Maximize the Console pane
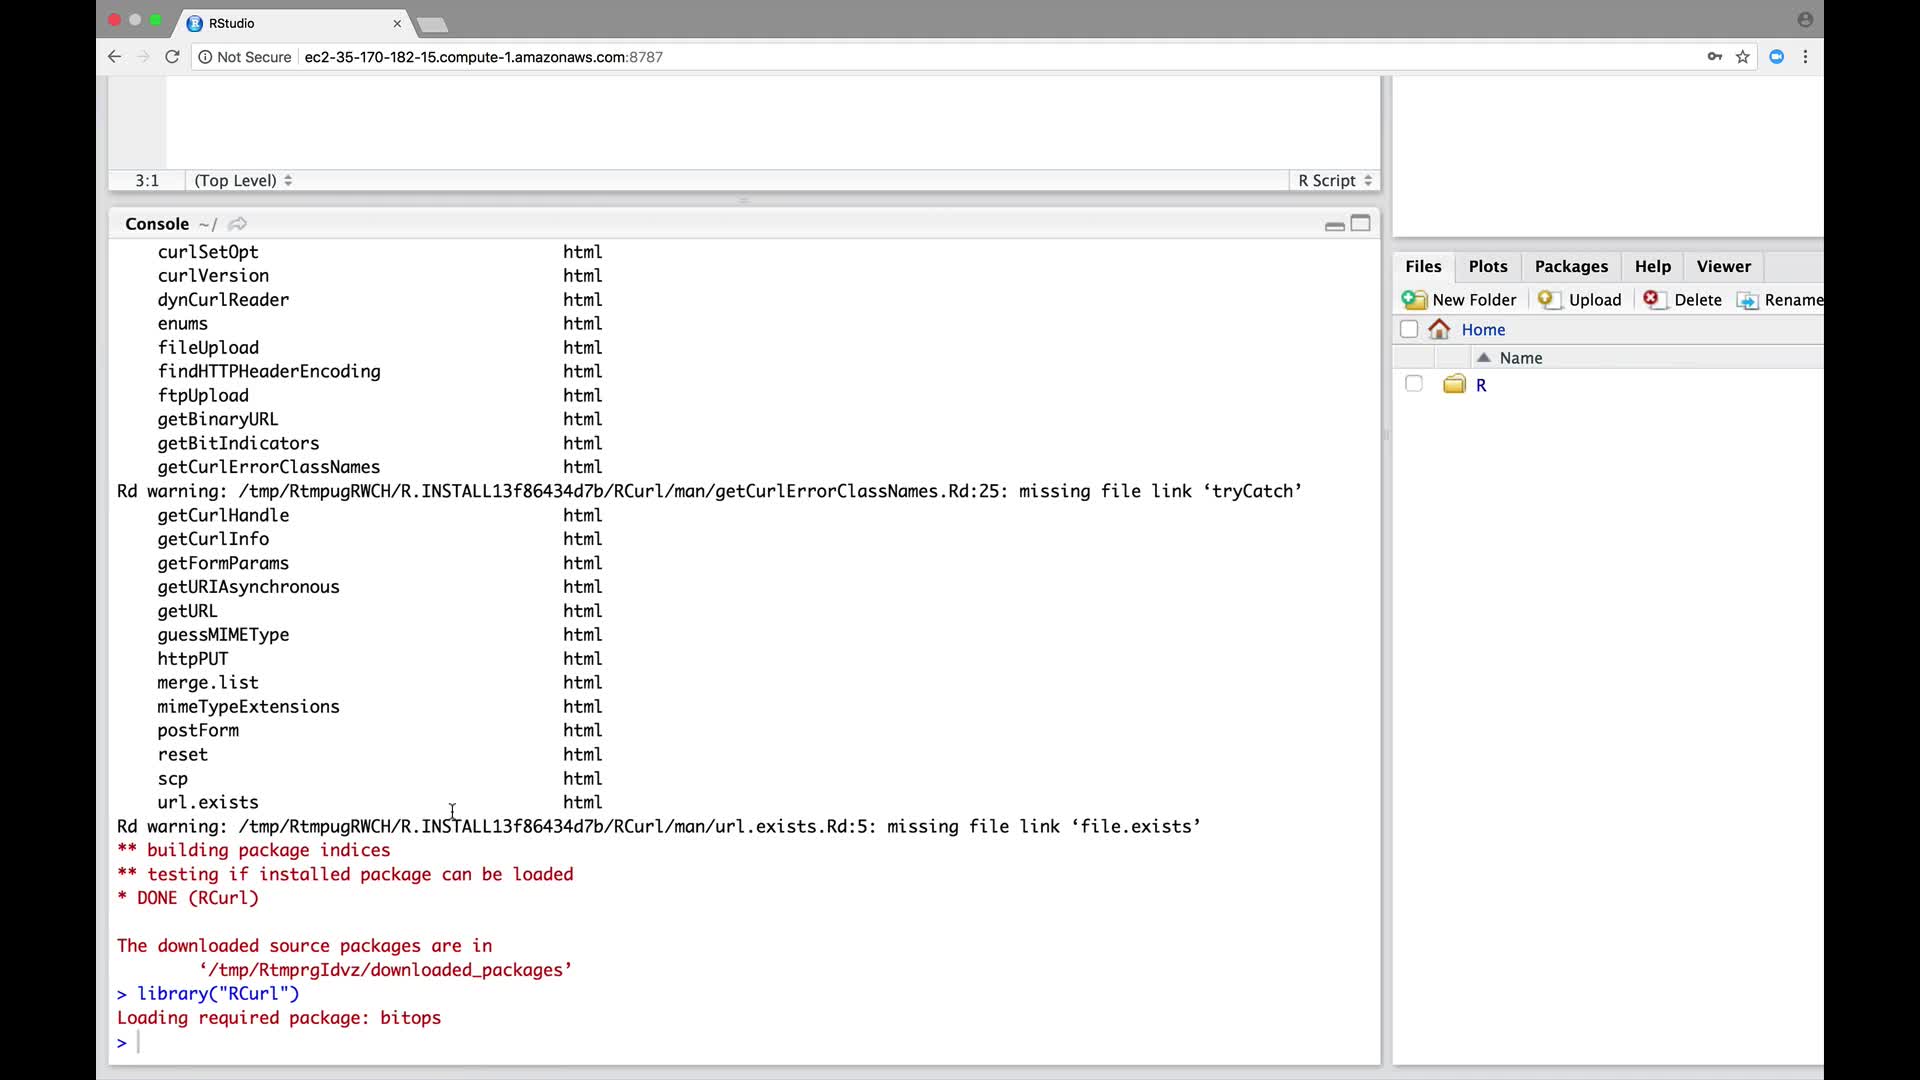This screenshot has height=1080, width=1920. point(1361,223)
